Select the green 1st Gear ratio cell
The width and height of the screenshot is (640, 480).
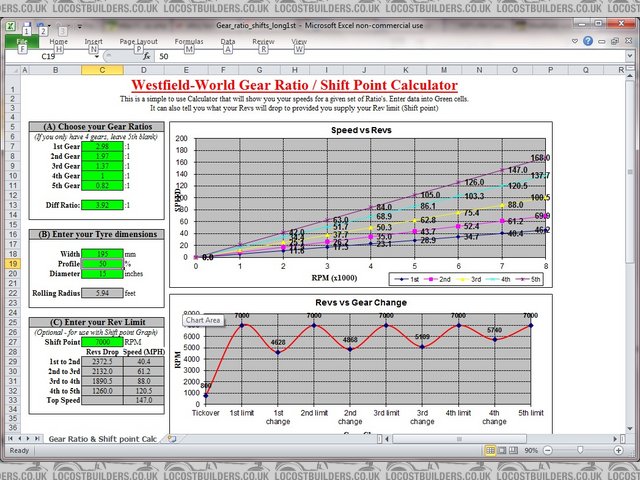click(102, 146)
